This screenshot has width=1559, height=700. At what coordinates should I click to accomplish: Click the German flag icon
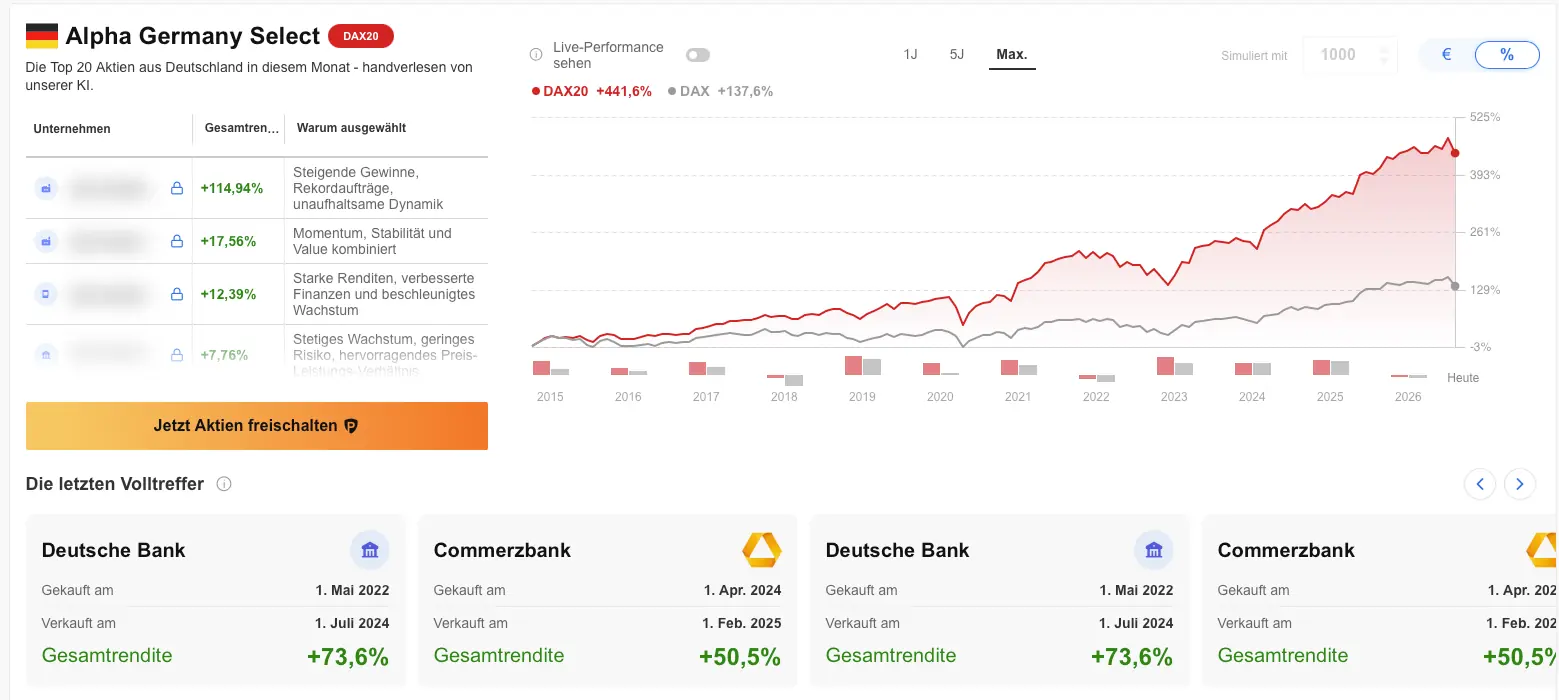pos(42,36)
